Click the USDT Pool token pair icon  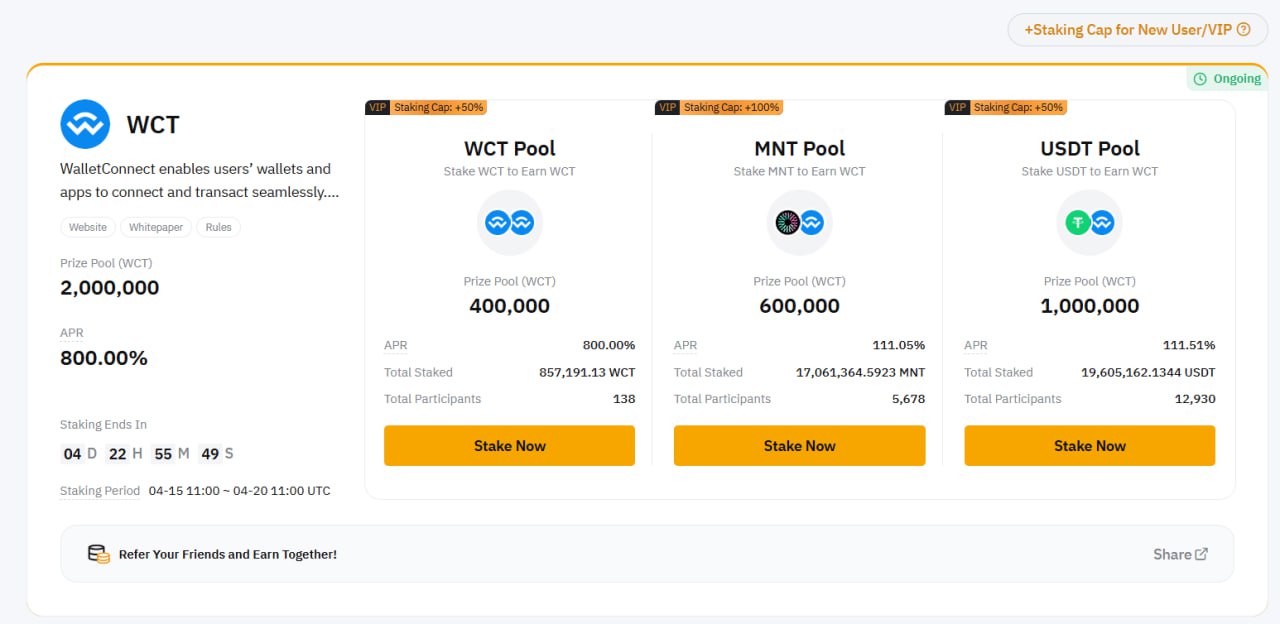[x=1090, y=223]
